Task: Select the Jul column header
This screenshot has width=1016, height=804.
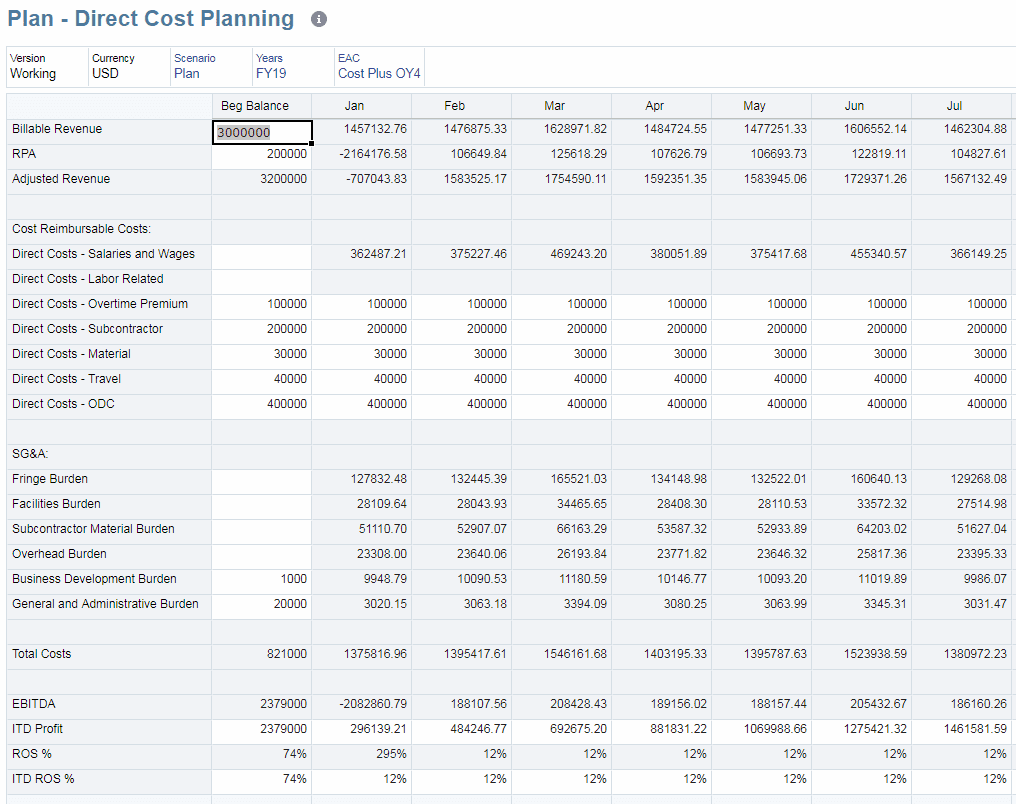Action: click(962, 106)
